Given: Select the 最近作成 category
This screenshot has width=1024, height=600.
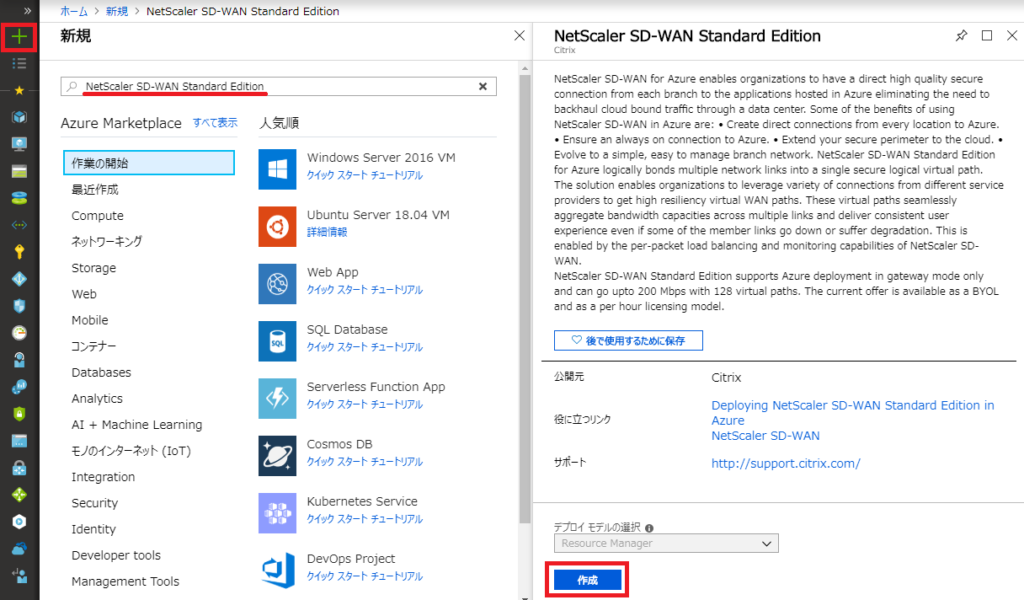Looking at the screenshot, I should tap(95, 189).
